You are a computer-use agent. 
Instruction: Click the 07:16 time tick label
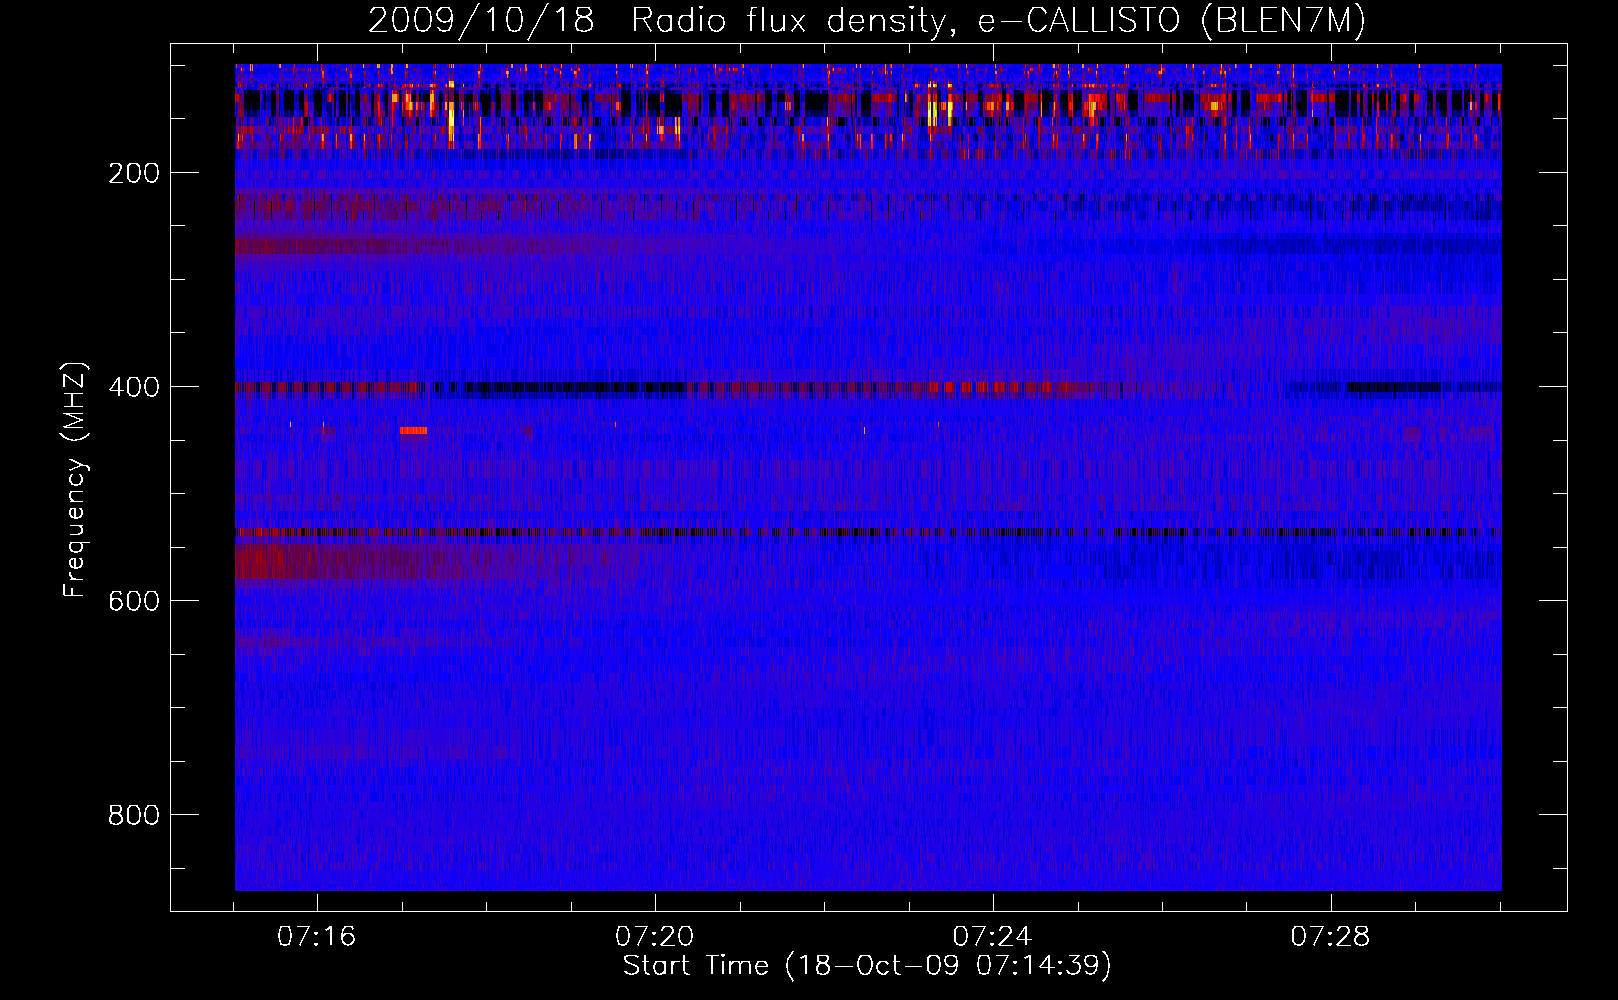317,937
